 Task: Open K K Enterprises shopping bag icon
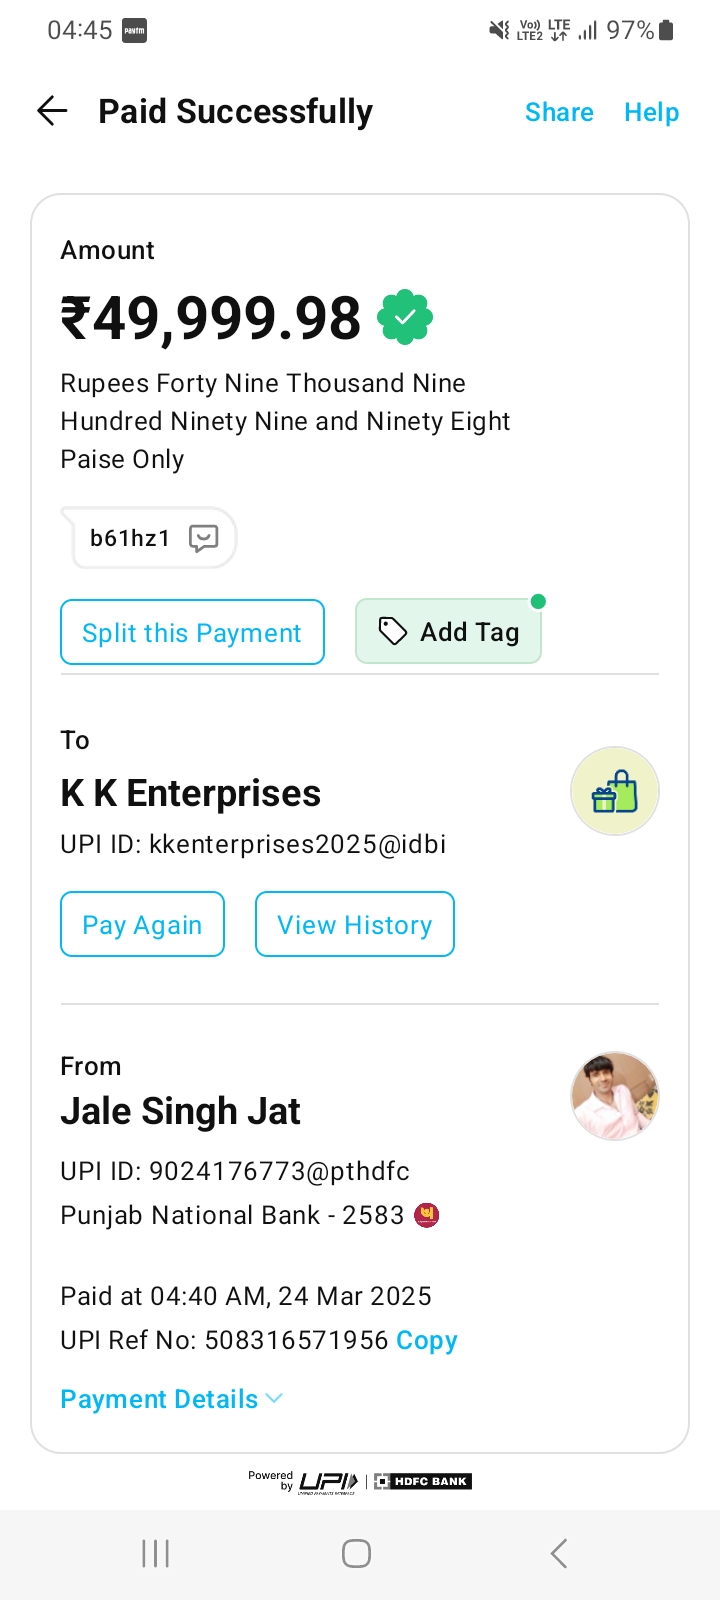coord(614,791)
